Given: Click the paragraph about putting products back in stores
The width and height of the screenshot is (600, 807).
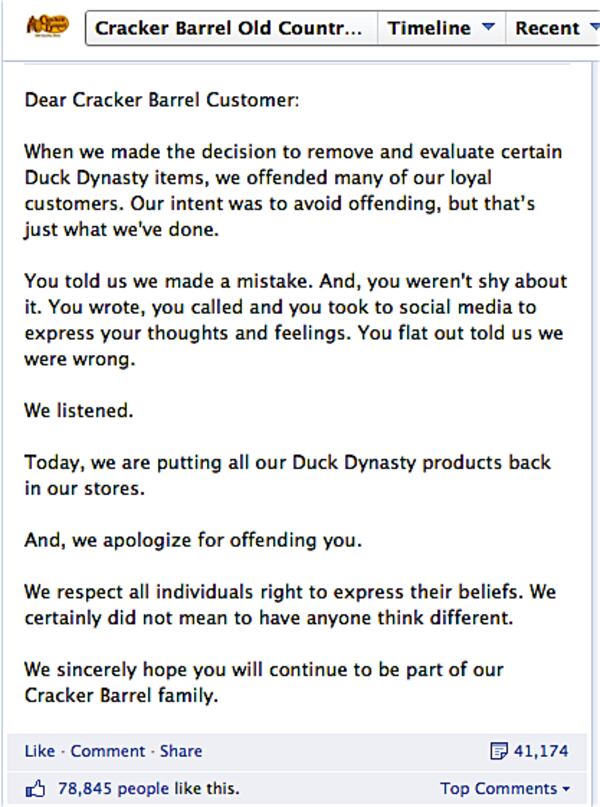Looking at the screenshot, I should (288, 476).
